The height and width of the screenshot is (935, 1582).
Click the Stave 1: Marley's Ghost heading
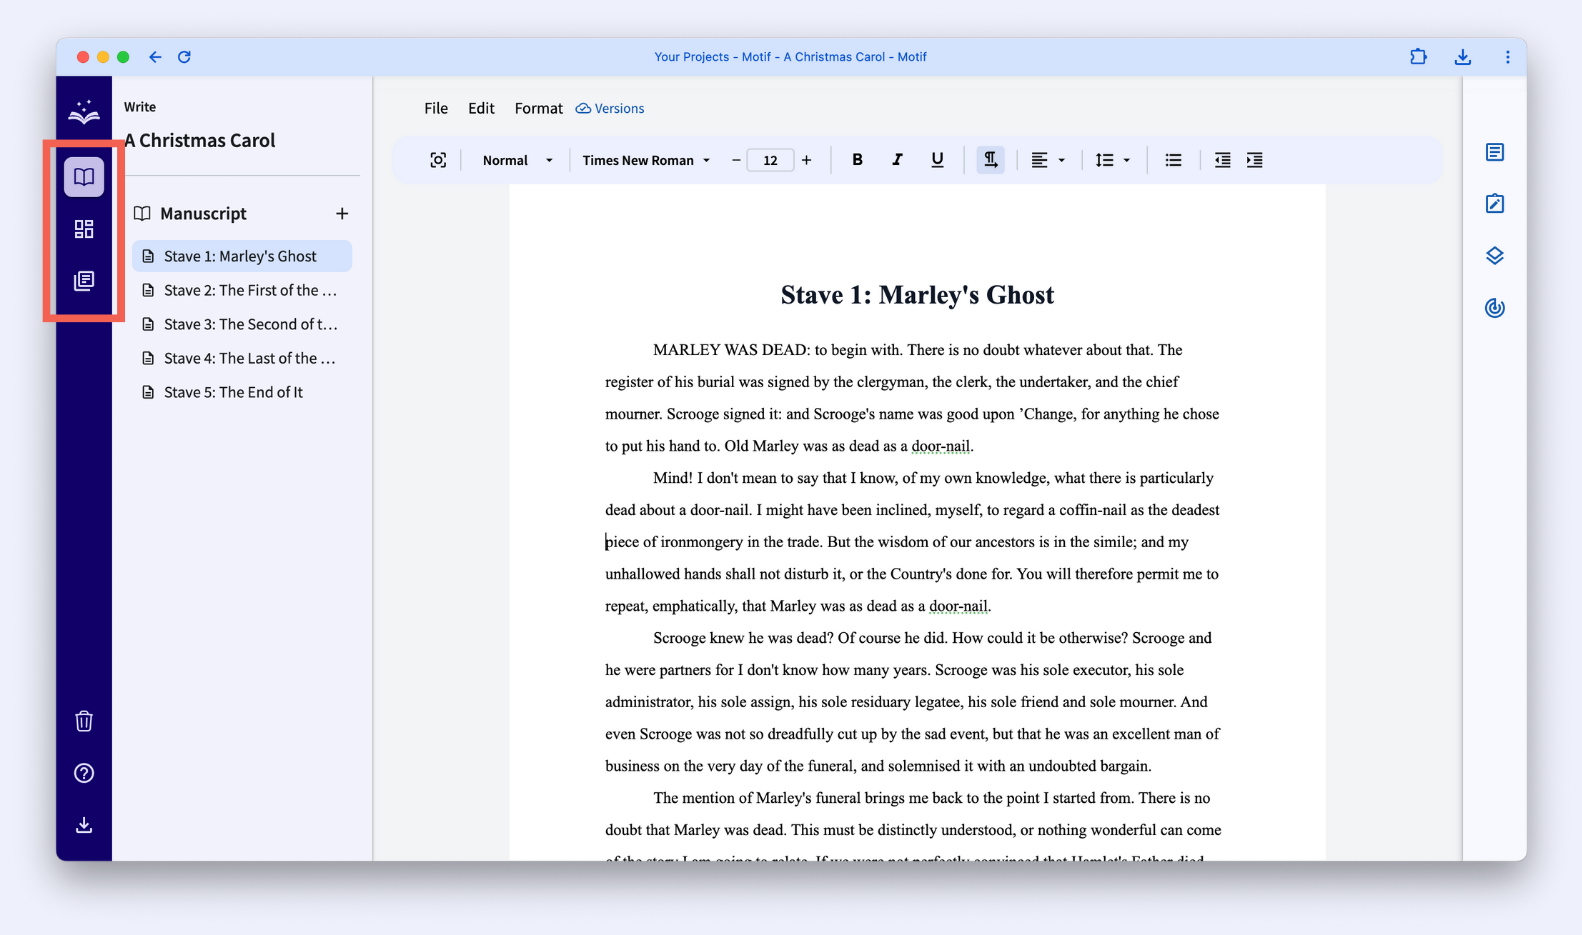tap(917, 295)
